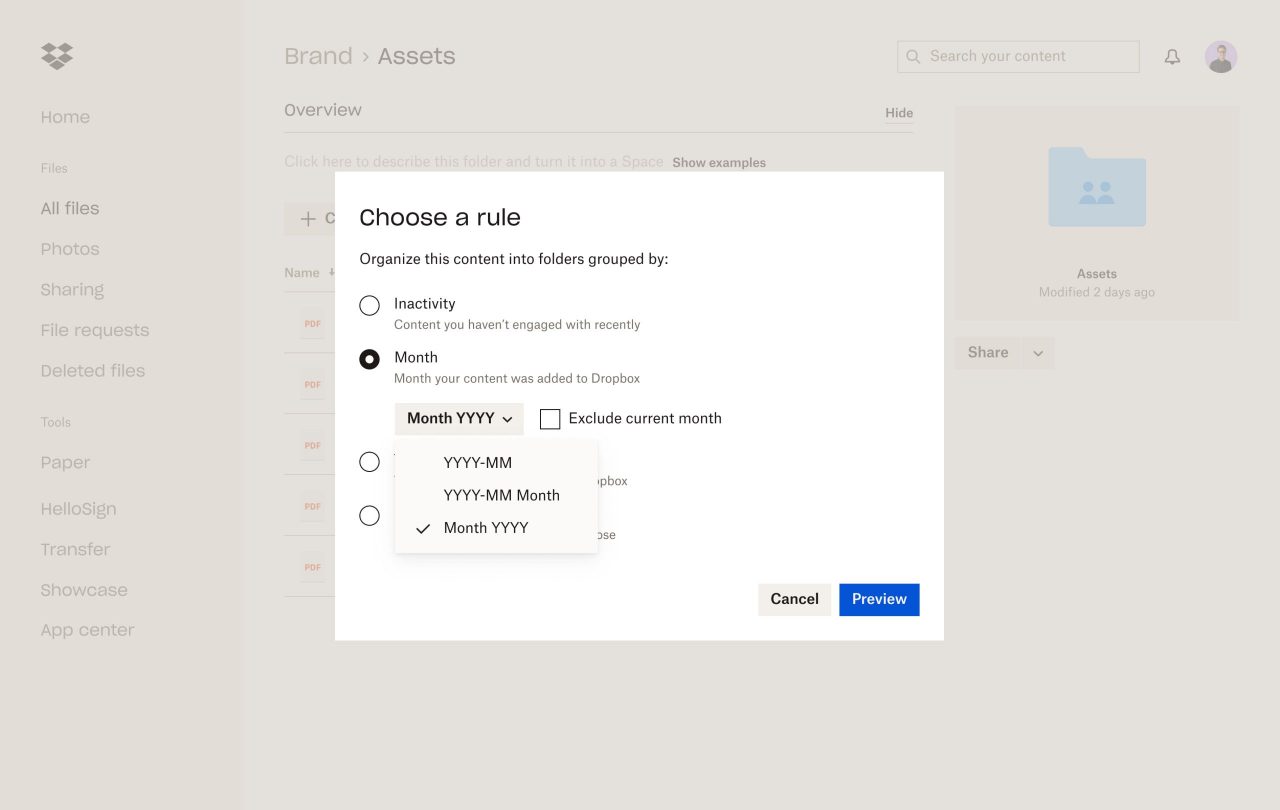Choose YYYY-MM from the format menu
Screen dimensions: 1280x810
(477, 463)
